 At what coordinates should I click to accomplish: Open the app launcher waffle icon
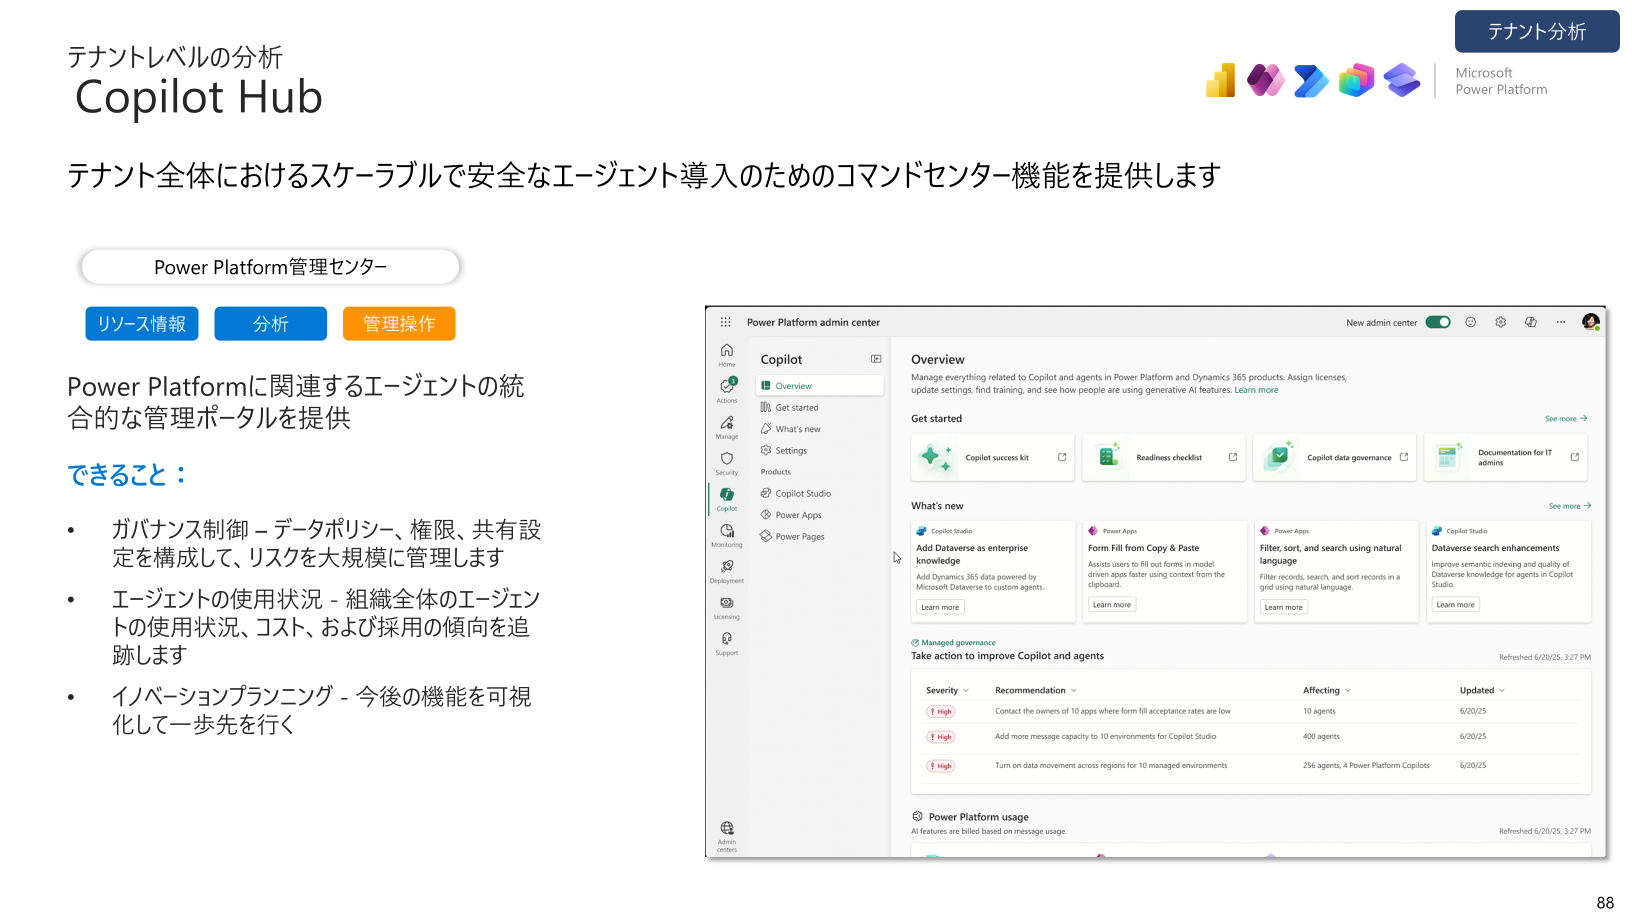click(726, 322)
